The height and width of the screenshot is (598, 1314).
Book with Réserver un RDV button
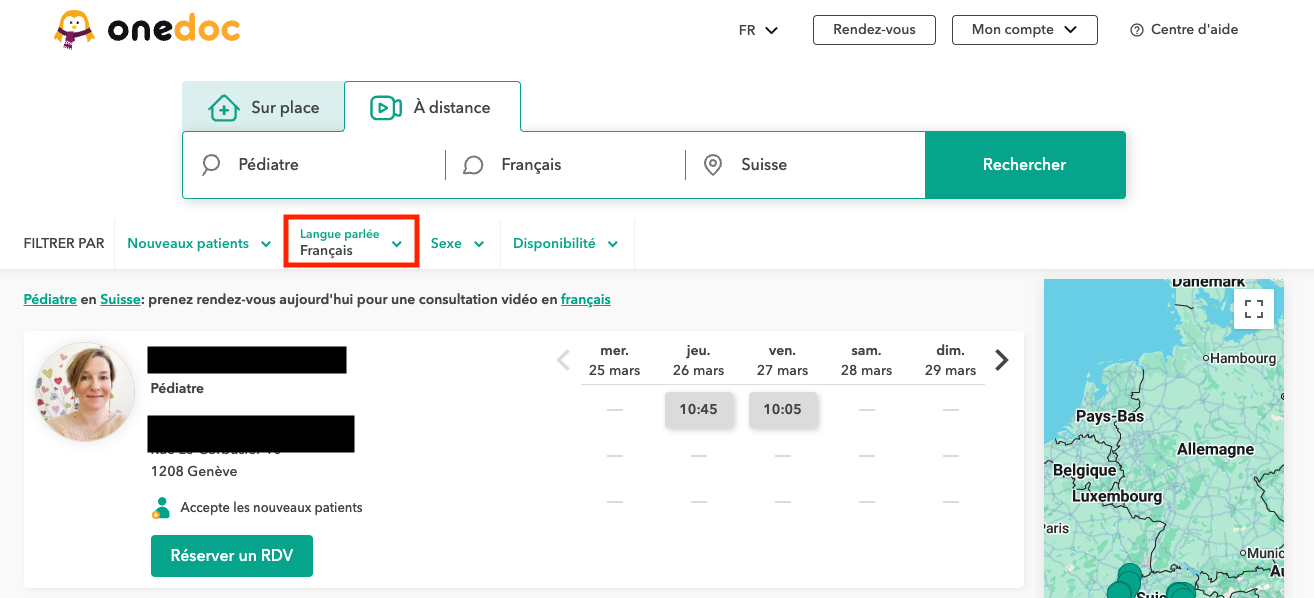pyautogui.click(x=232, y=556)
